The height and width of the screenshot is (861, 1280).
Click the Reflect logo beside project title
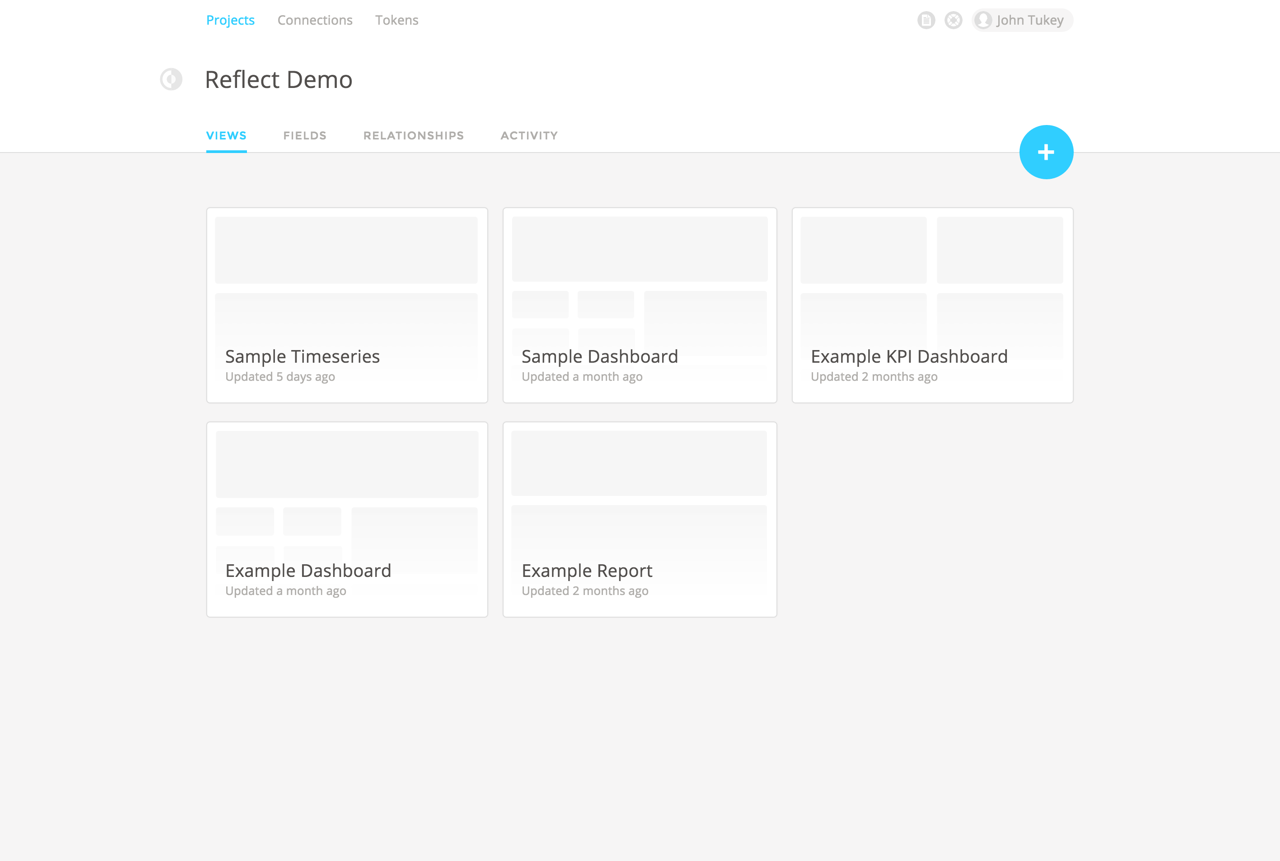(x=171, y=79)
